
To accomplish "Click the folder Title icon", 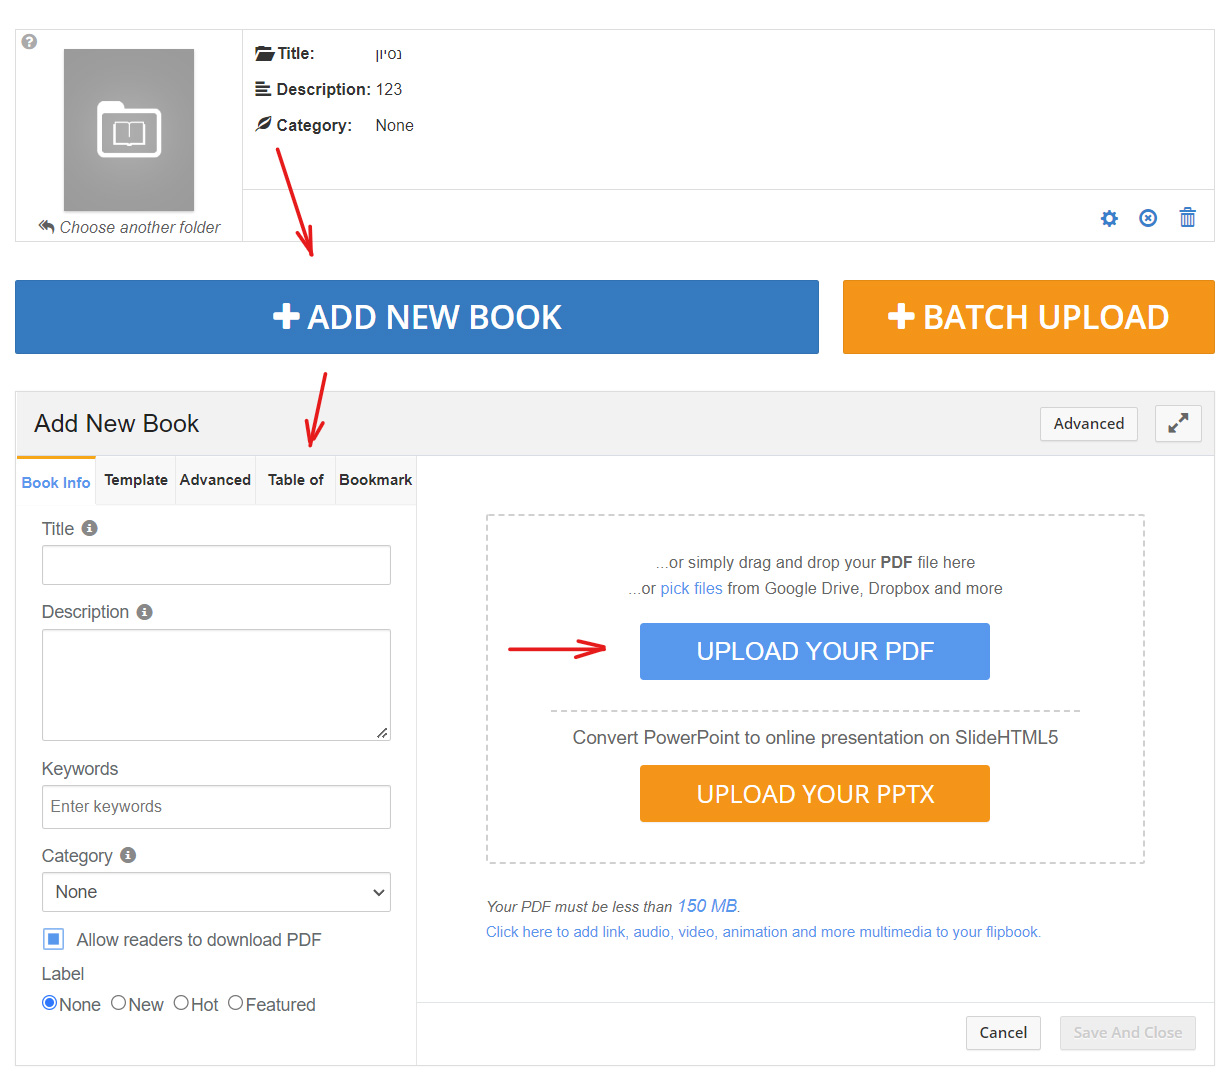I will pos(264,53).
